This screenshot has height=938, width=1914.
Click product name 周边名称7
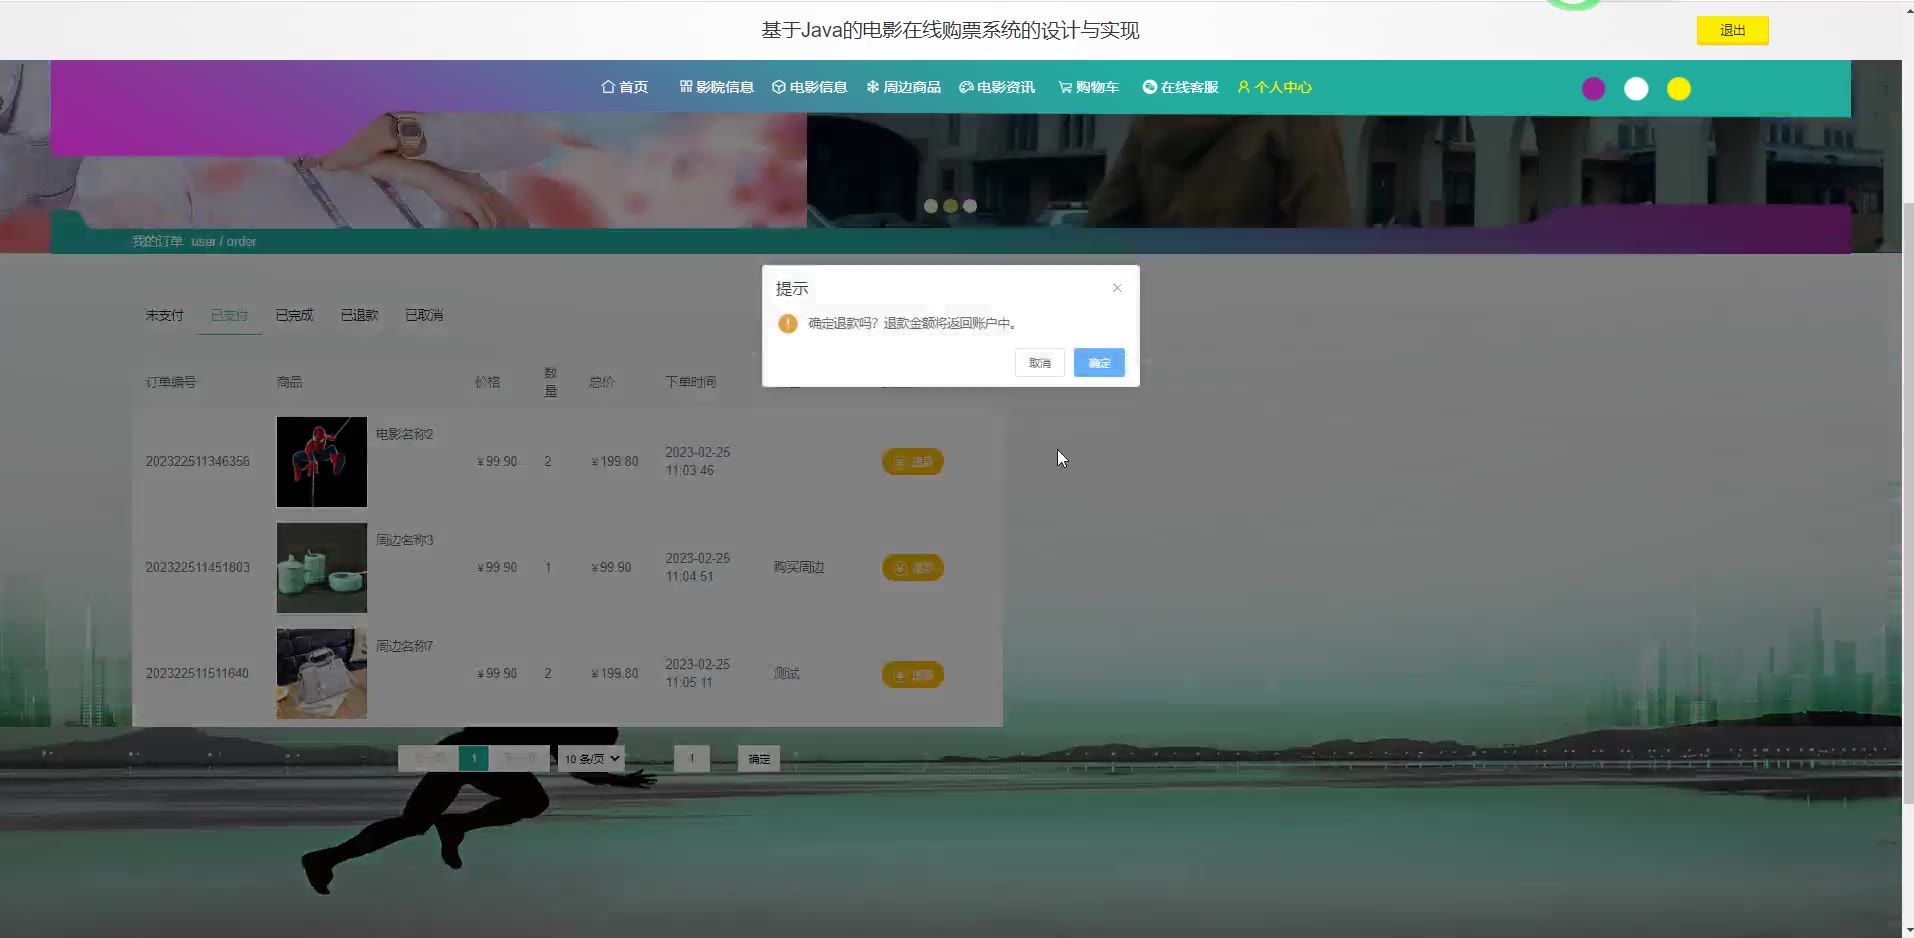pyautogui.click(x=405, y=646)
